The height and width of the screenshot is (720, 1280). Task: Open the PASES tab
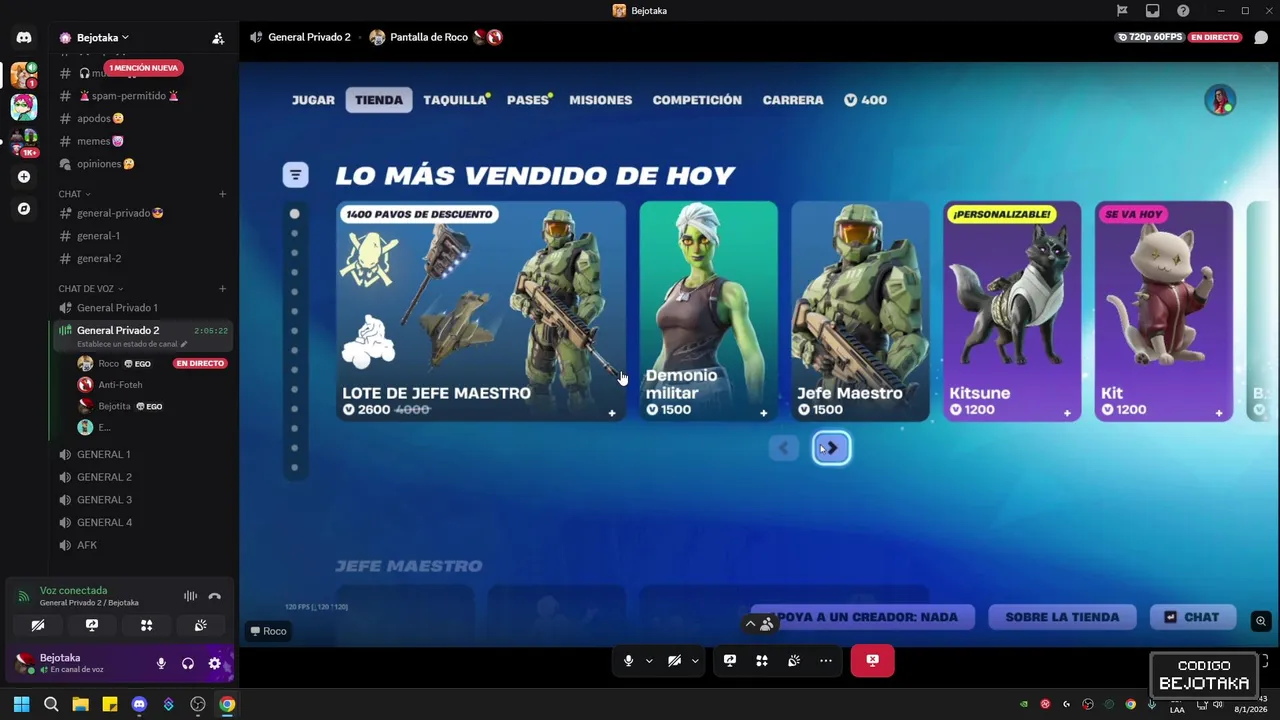[529, 100]
